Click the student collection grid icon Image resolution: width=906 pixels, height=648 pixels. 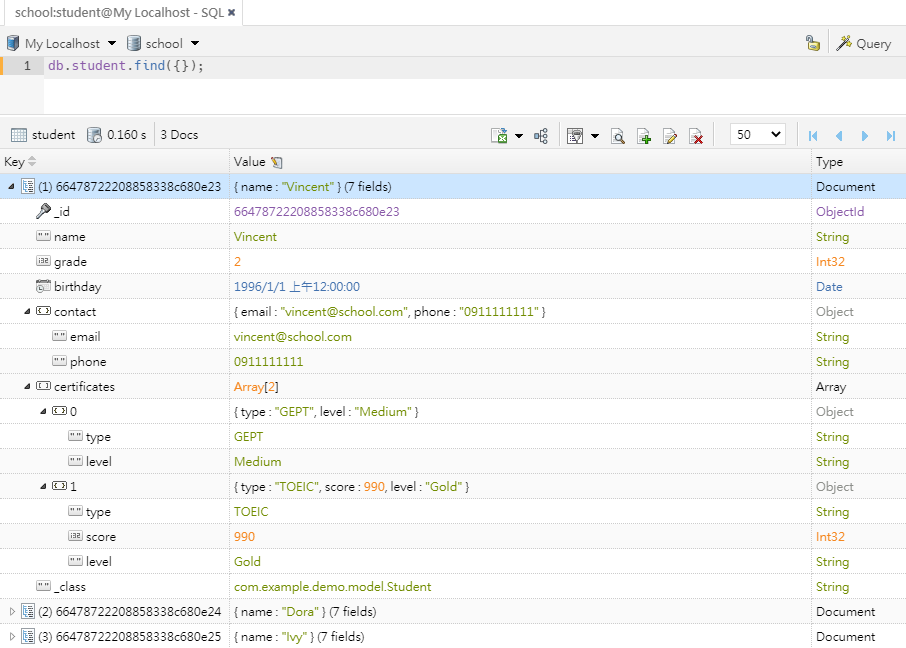[x=18, y=135]
